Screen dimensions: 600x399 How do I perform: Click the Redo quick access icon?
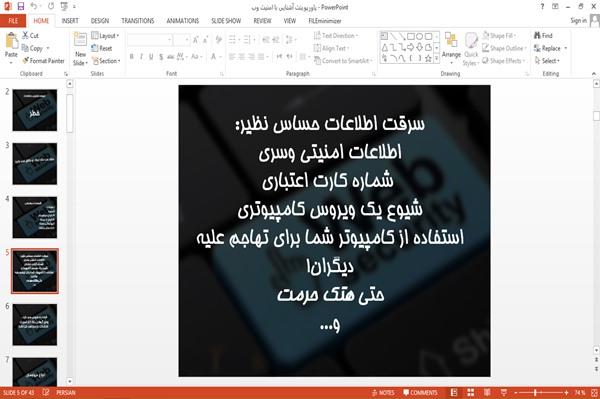[51, 6]
